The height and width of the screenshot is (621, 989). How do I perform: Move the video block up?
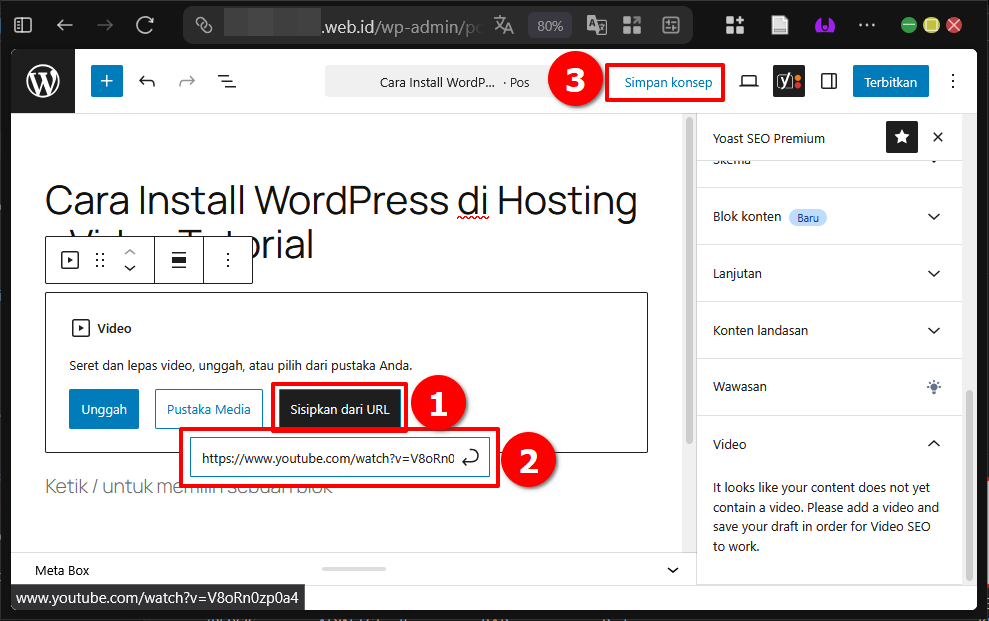[129, 253]
